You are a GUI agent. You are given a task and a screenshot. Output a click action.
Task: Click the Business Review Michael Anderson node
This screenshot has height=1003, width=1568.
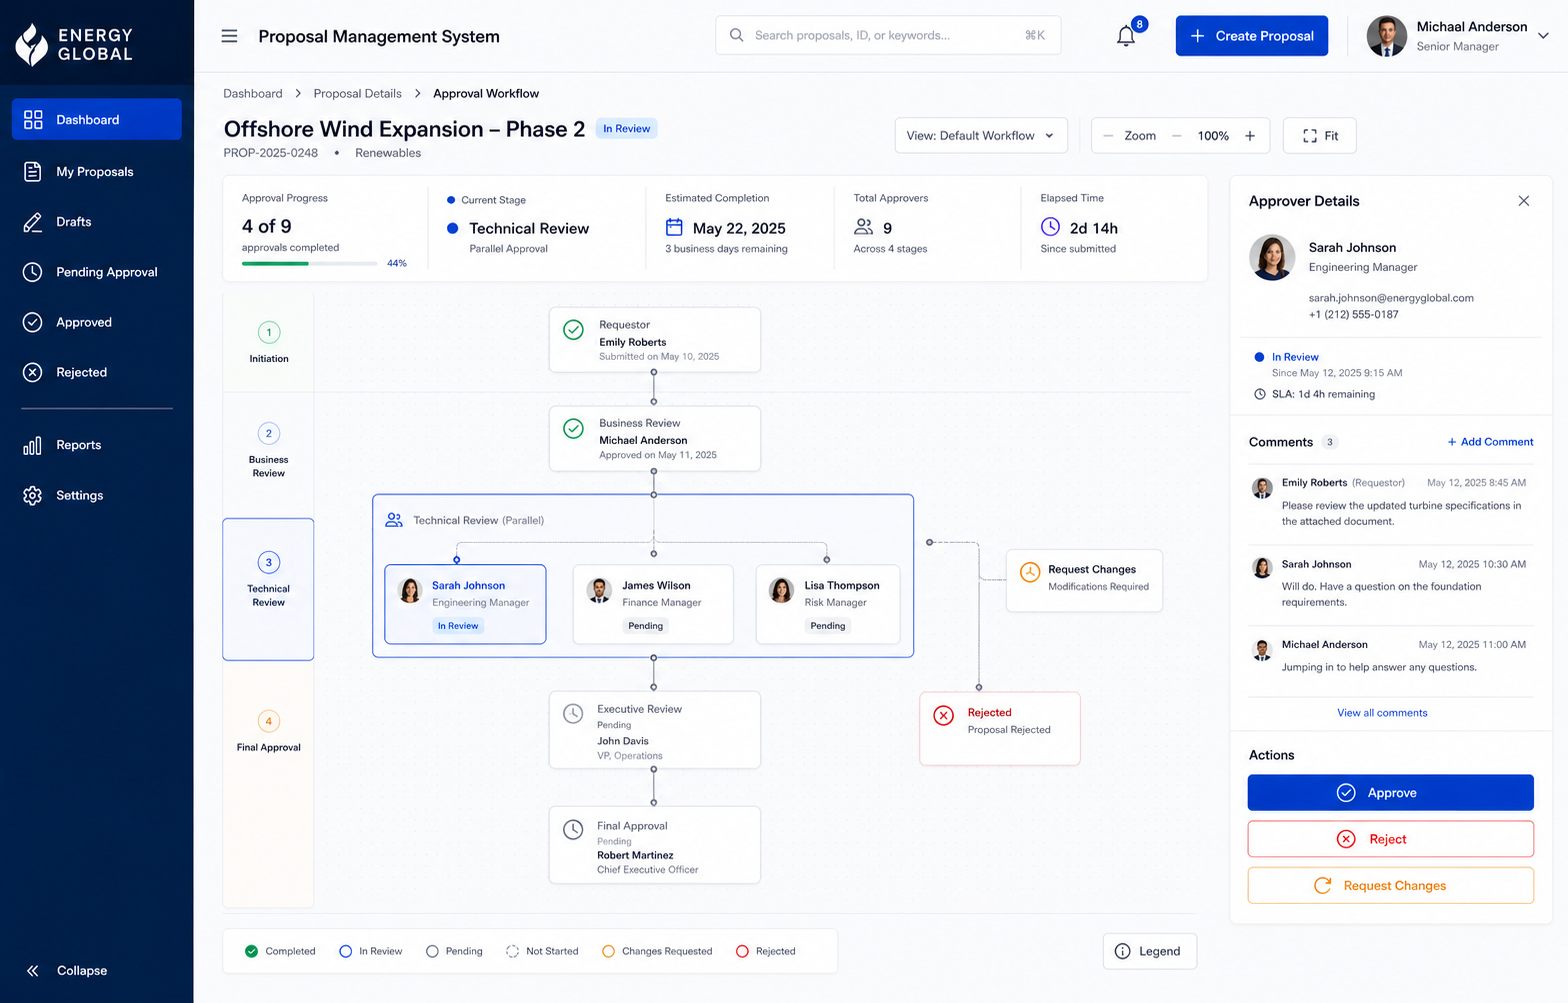(654, 439)
